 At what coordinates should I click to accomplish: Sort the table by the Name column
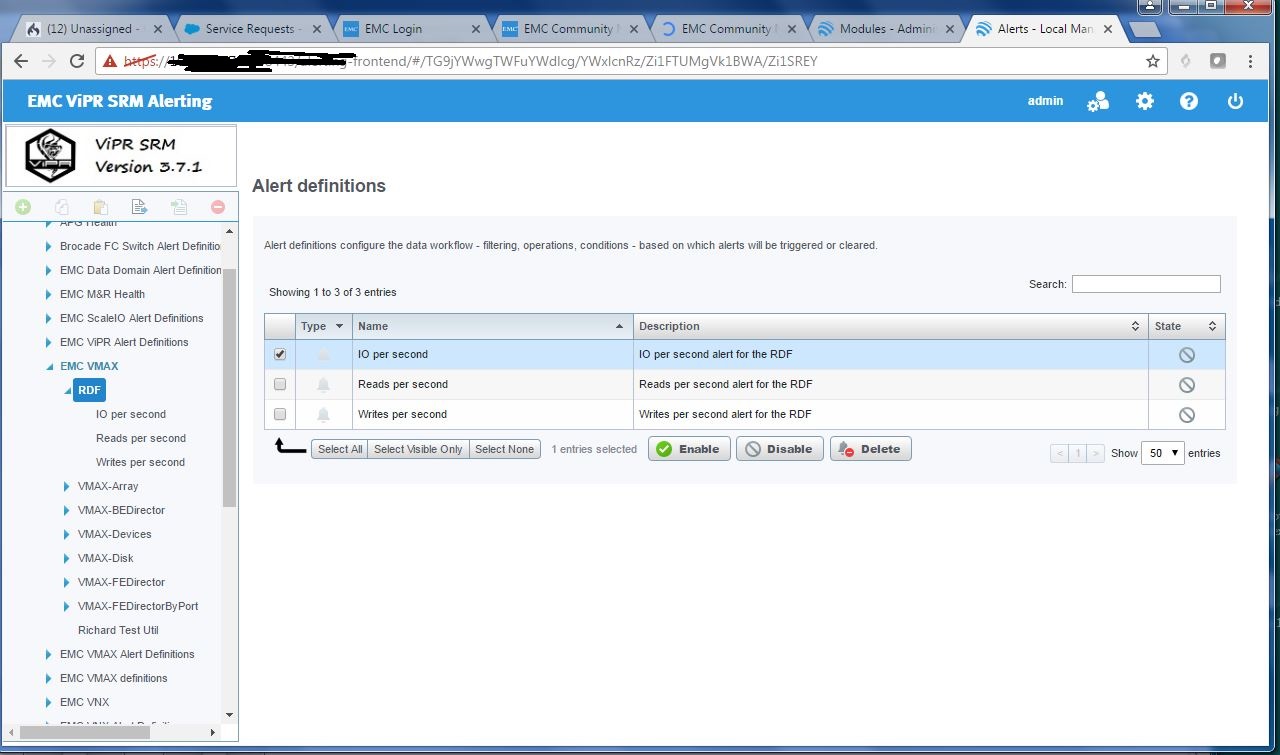tap(492, 326)
